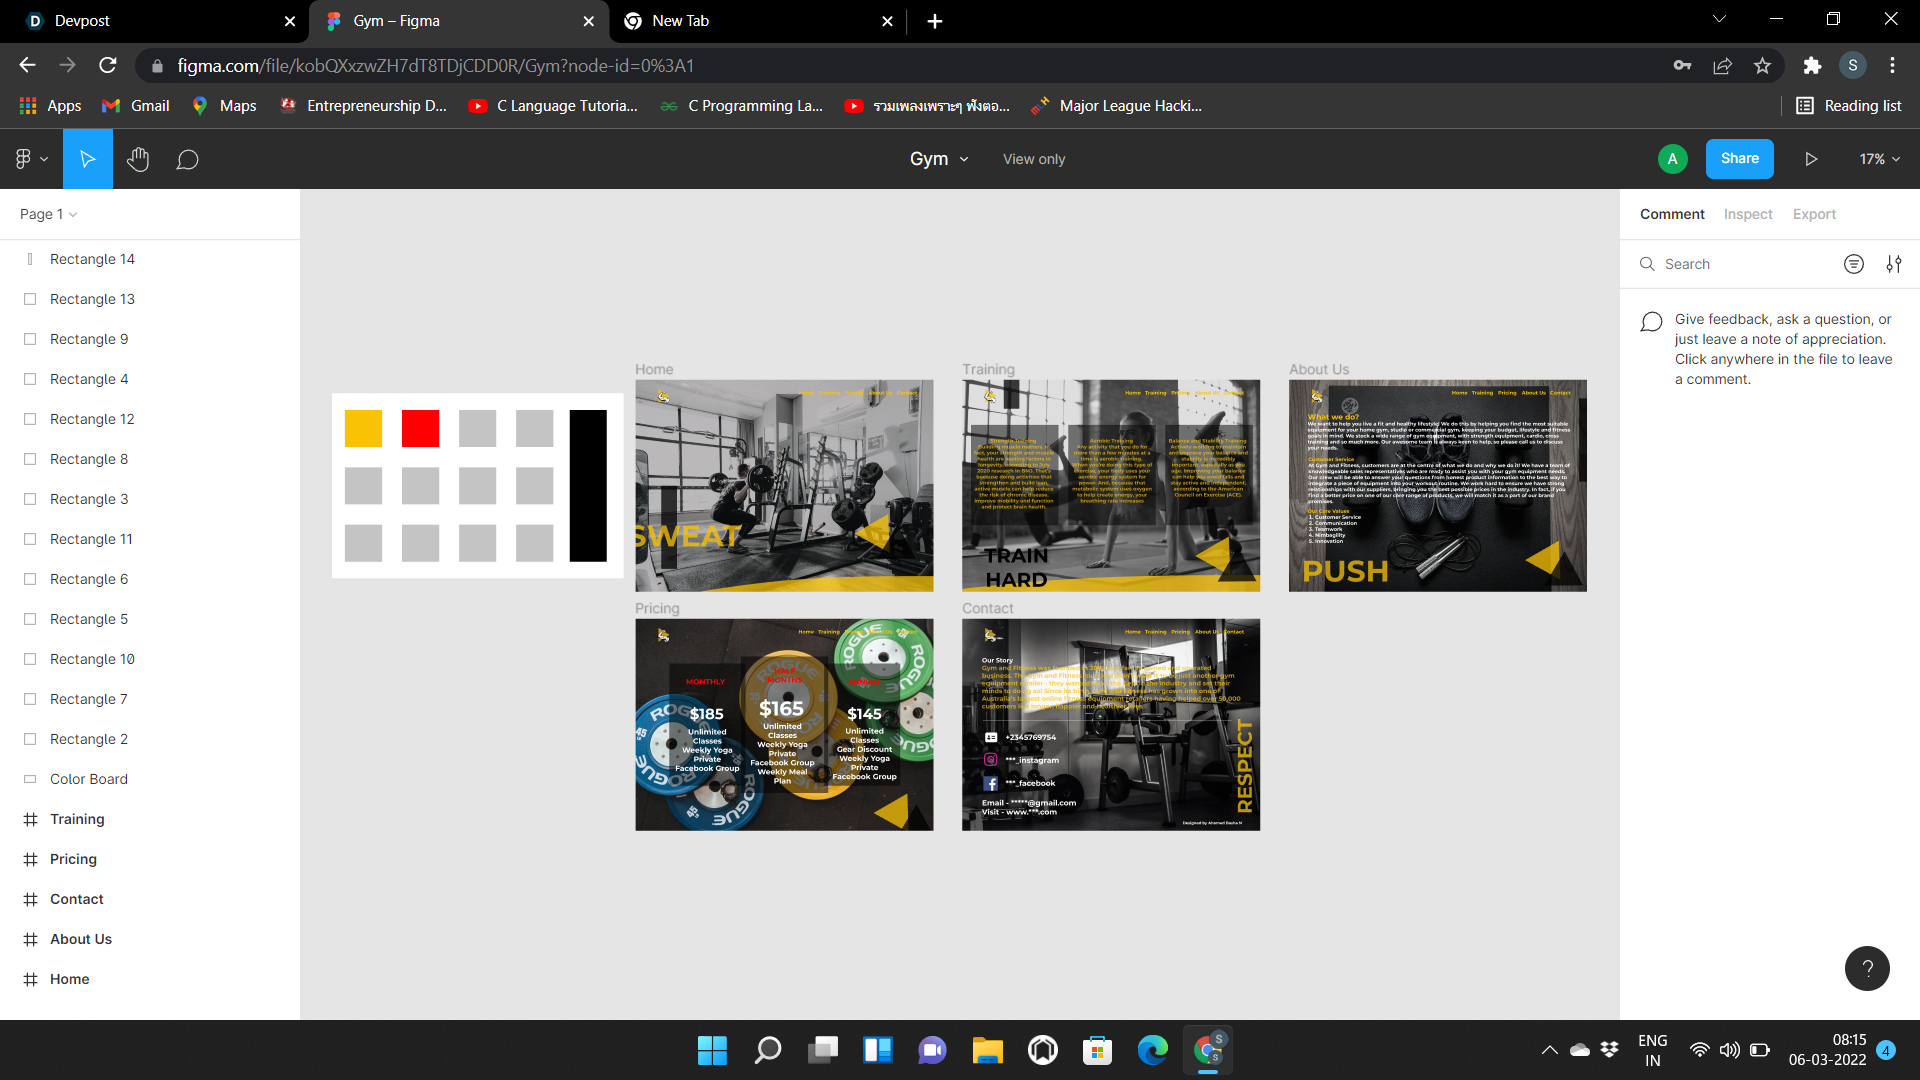
Task: Open comment sort filter icon
Action: (x=1853, y=264)
